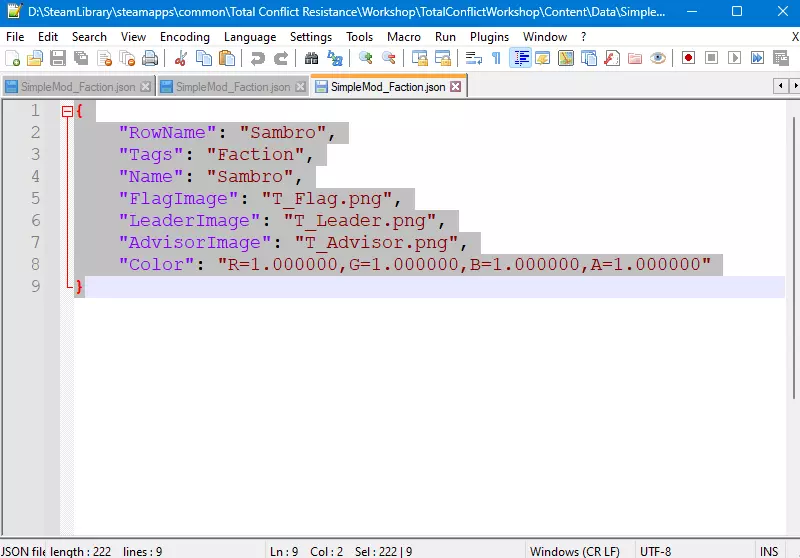Click the Windows (CR LF) status bar field
800x558 pixels.
tap(574, 551)
